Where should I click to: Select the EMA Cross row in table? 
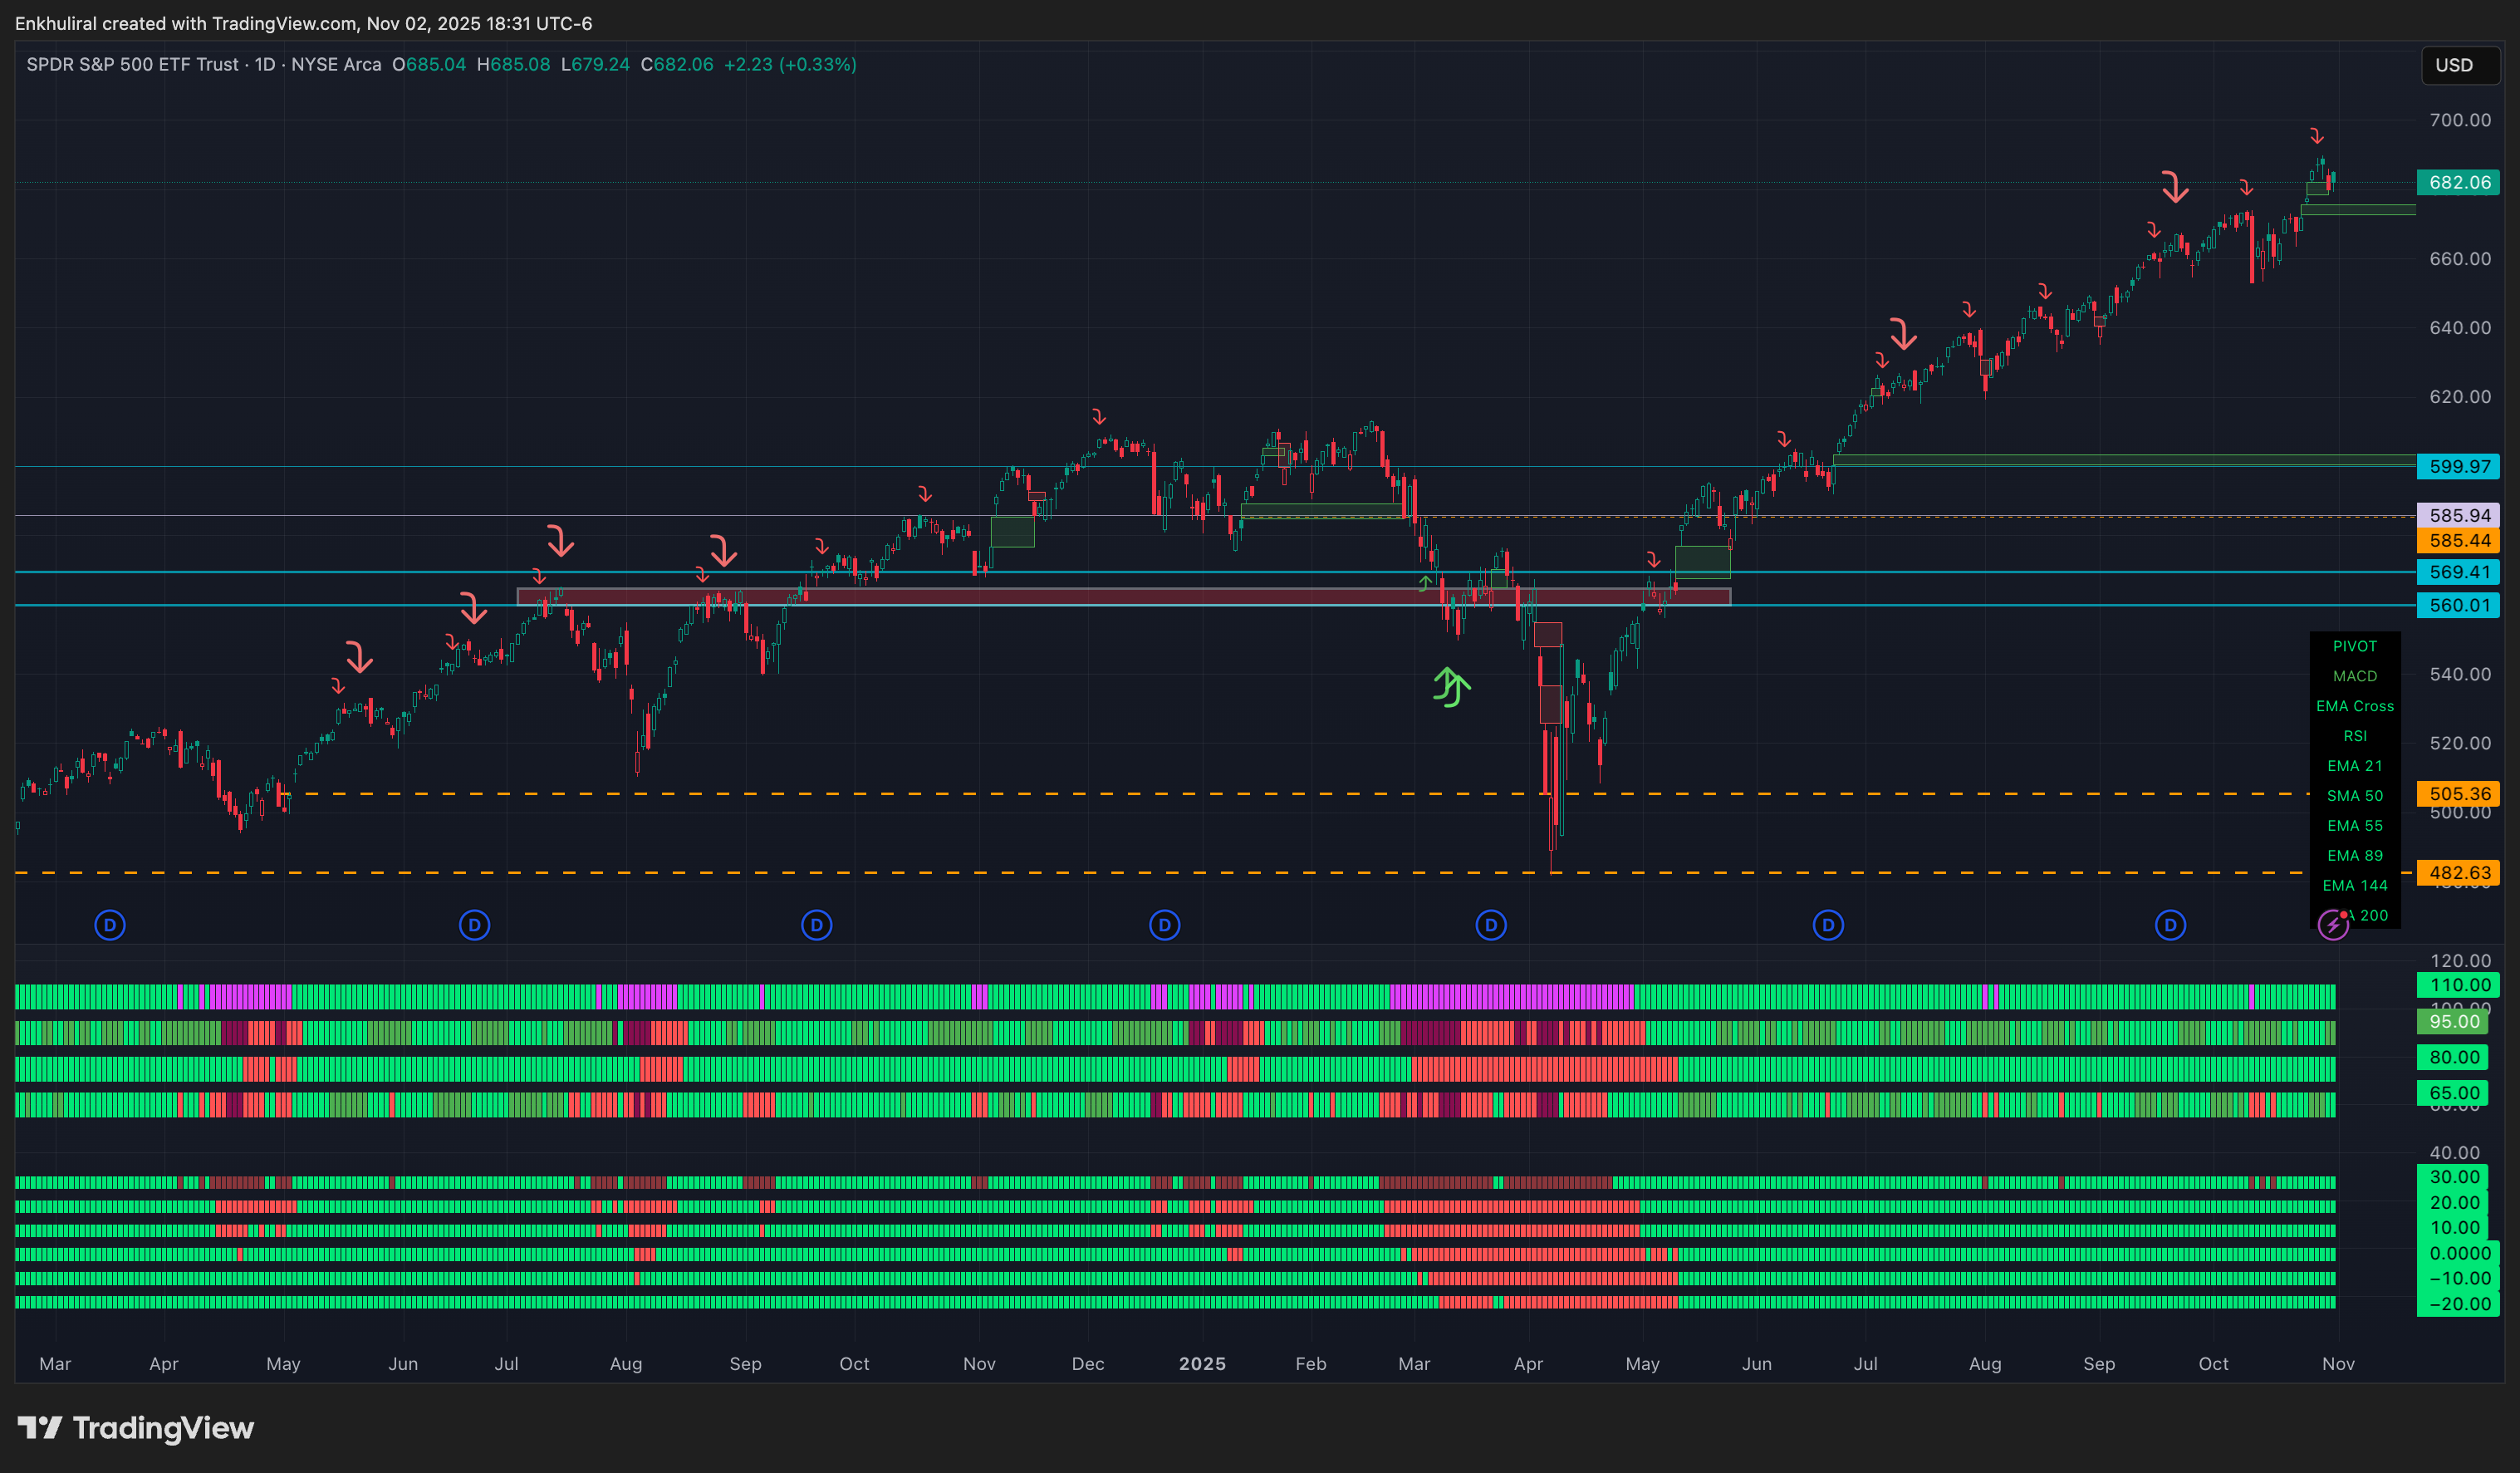(x=2354, y=706)
